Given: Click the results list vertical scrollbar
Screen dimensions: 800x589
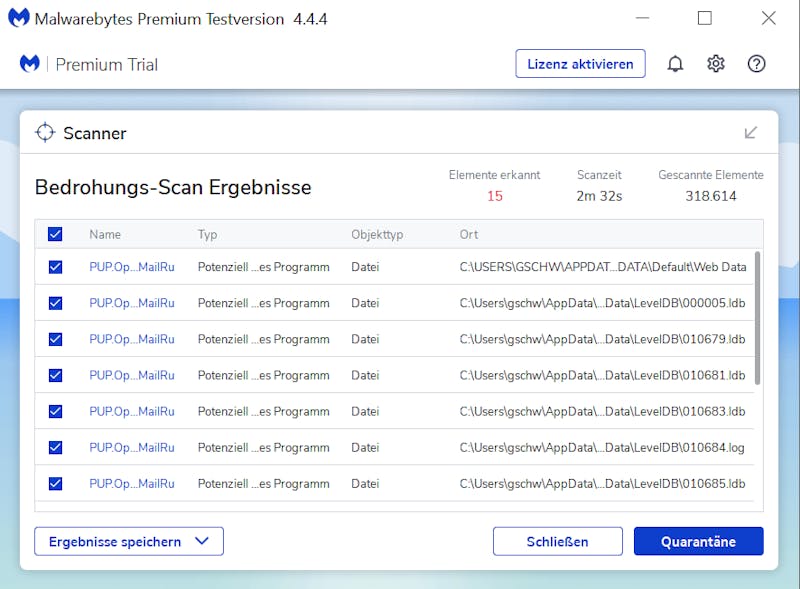Looking at the screenshot, I should click(757, 317).
